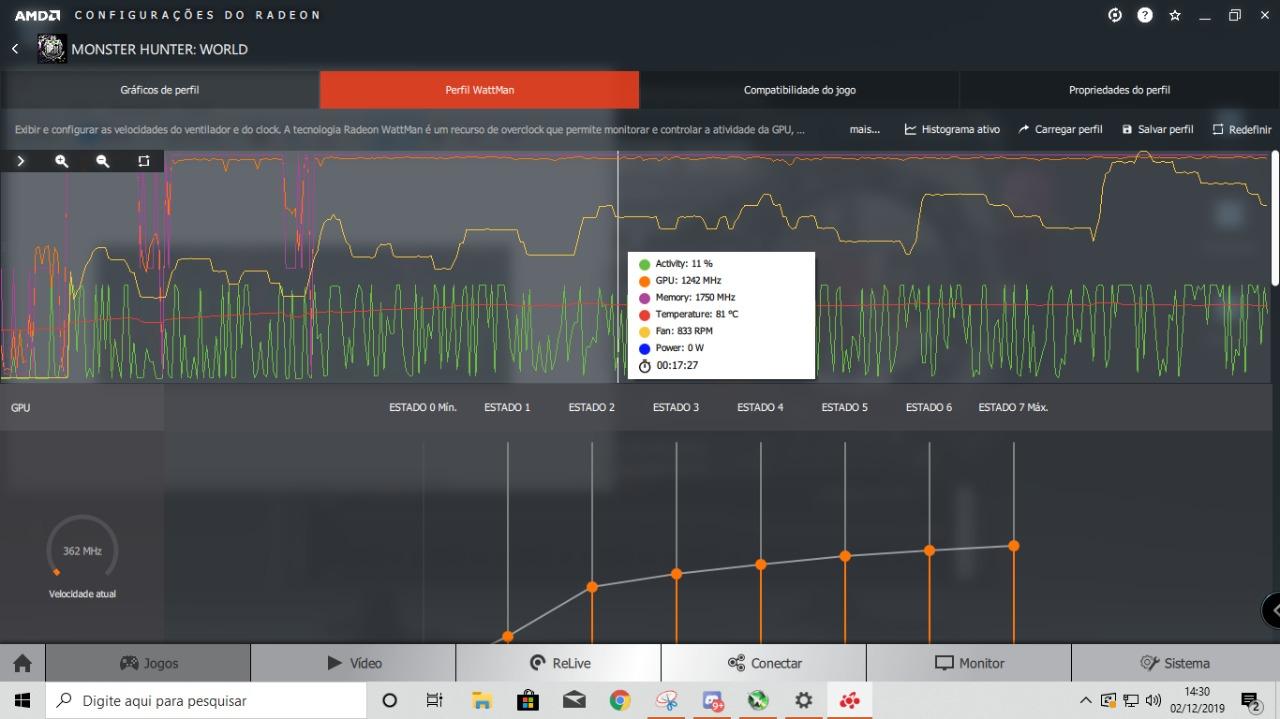Open the Radeon updates notification icon
This screenshot has height=719, width=1280.
point(1115,15)
